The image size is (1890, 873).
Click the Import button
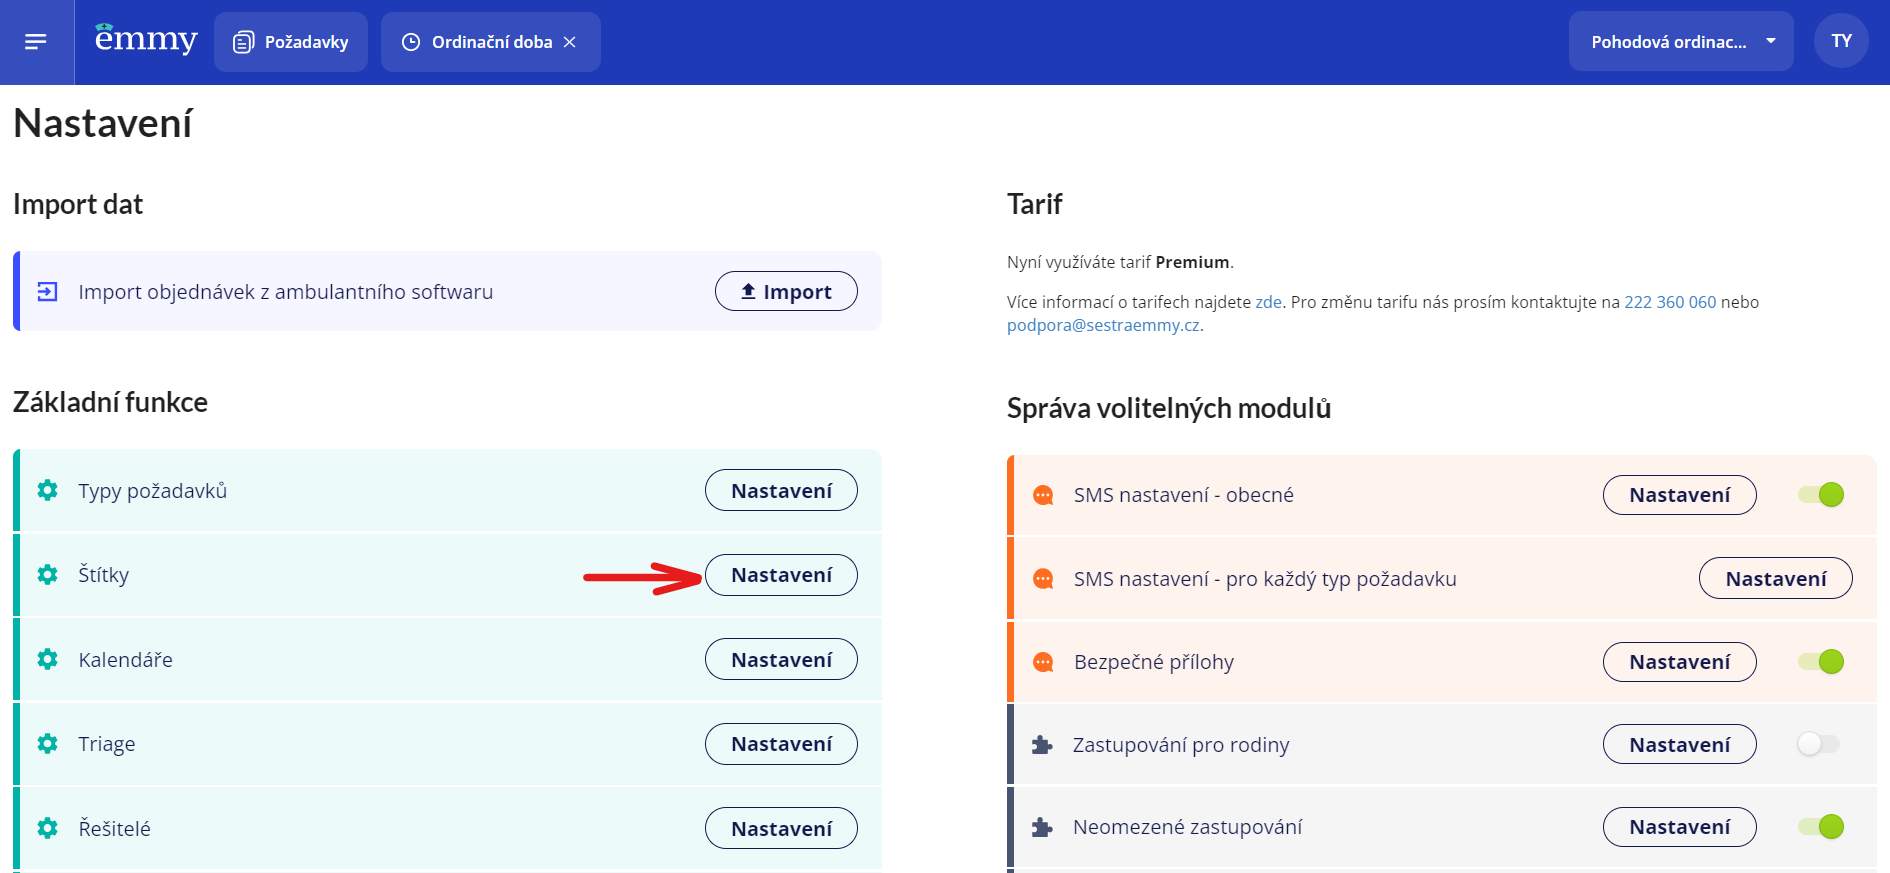pos(786,291)
